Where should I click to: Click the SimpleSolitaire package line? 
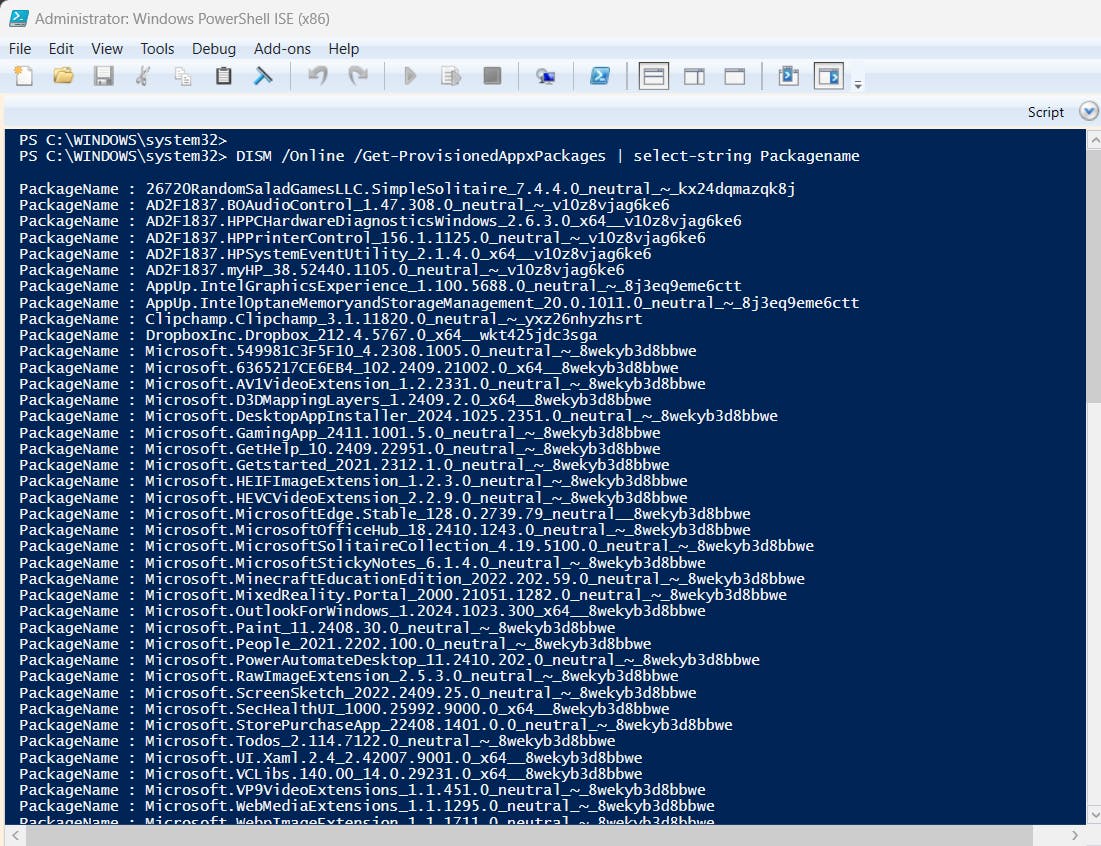coord(407,189)
